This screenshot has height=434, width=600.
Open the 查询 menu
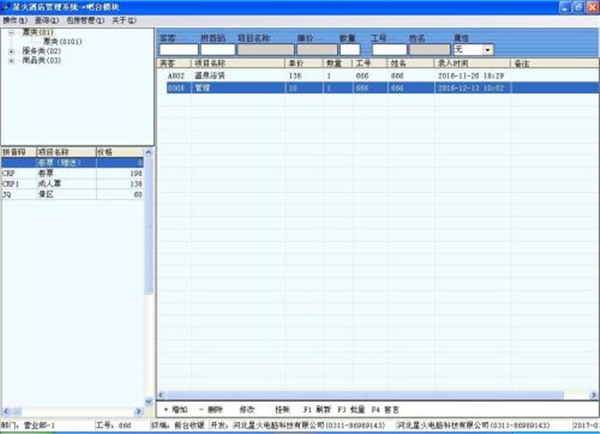coord(46,19)
